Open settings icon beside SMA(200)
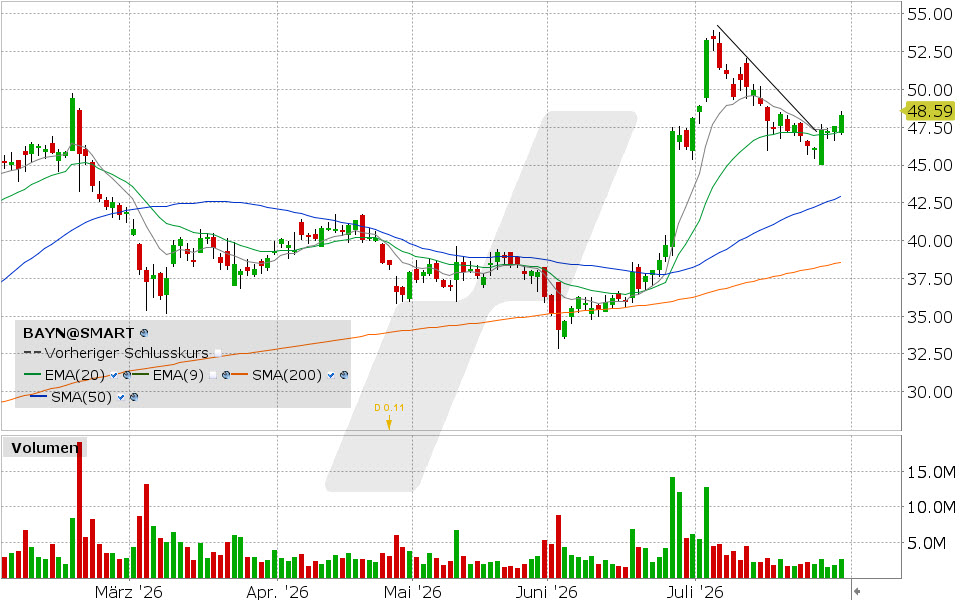The height and width of the screenshot is (600, 960). point(344,375)
